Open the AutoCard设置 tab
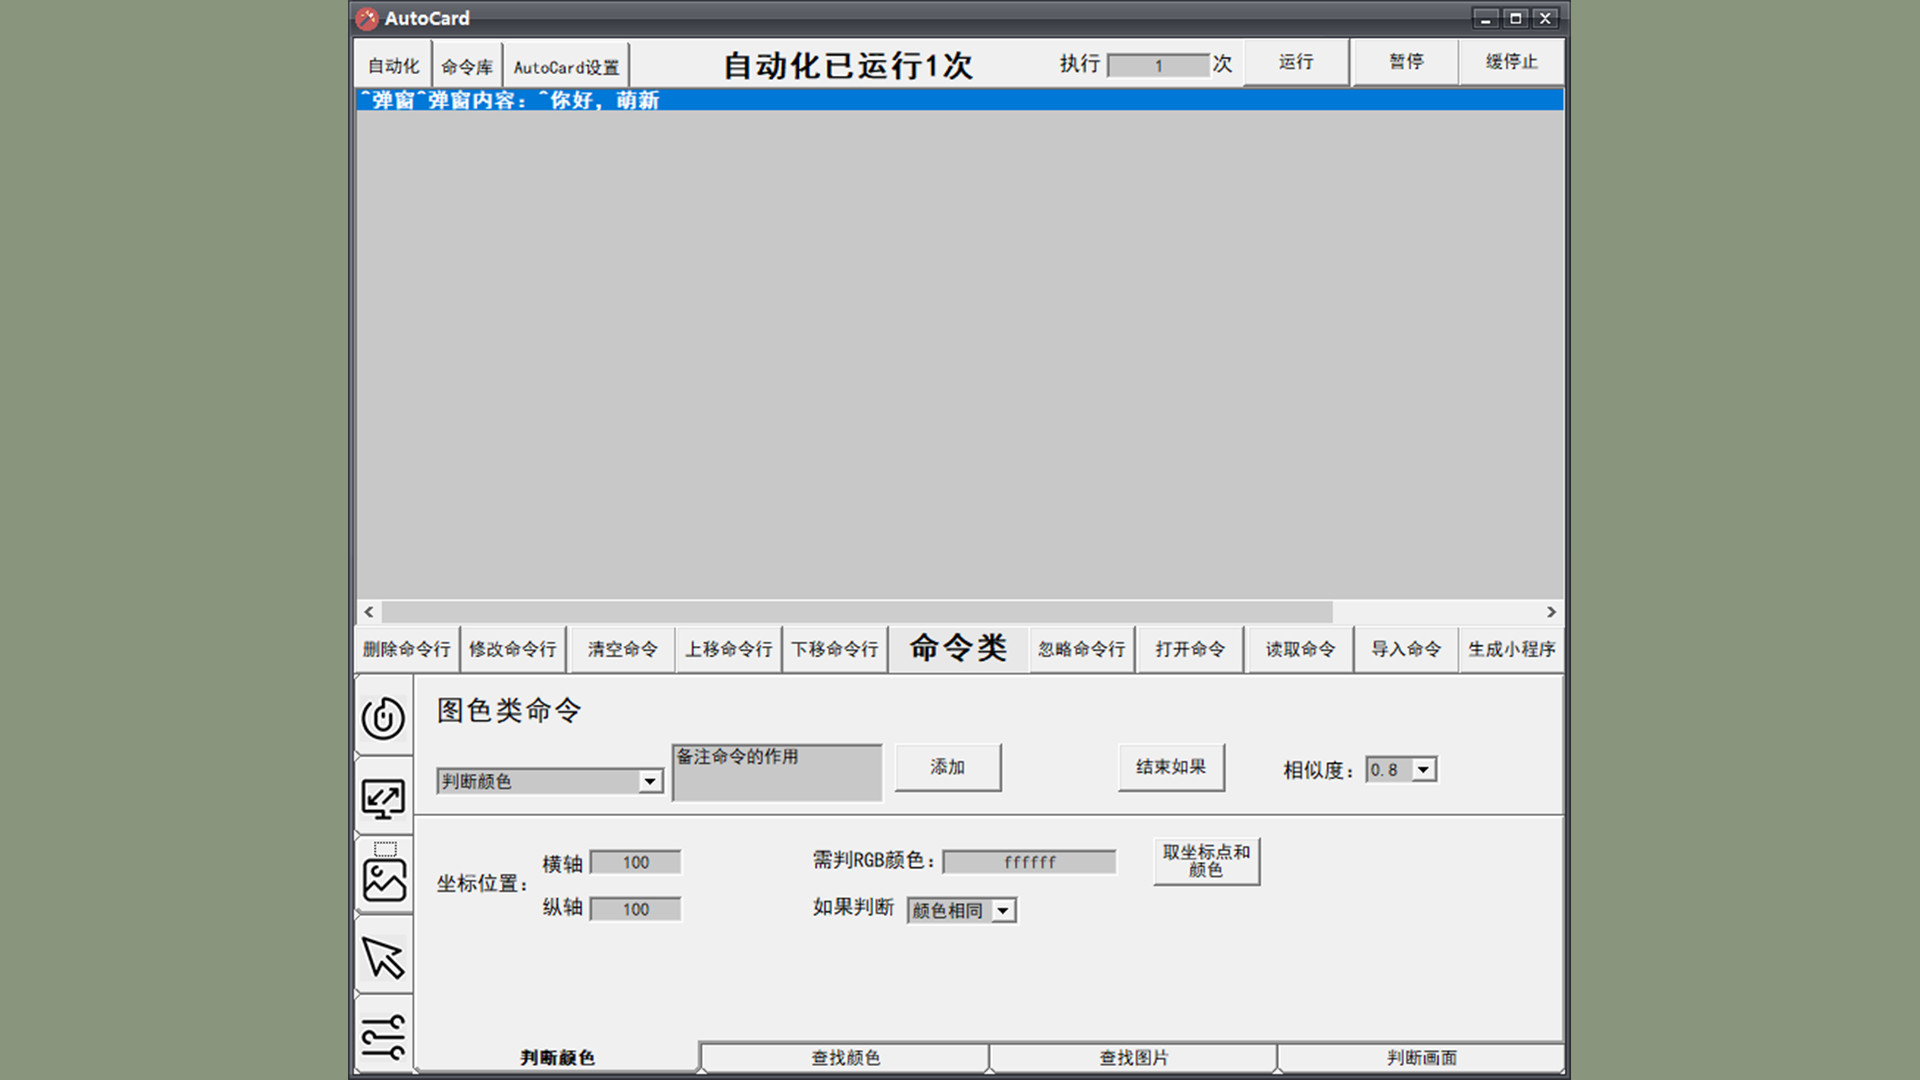This screenshot has width=1920, height=1080. pyautogui.click(x=566, y=66)
